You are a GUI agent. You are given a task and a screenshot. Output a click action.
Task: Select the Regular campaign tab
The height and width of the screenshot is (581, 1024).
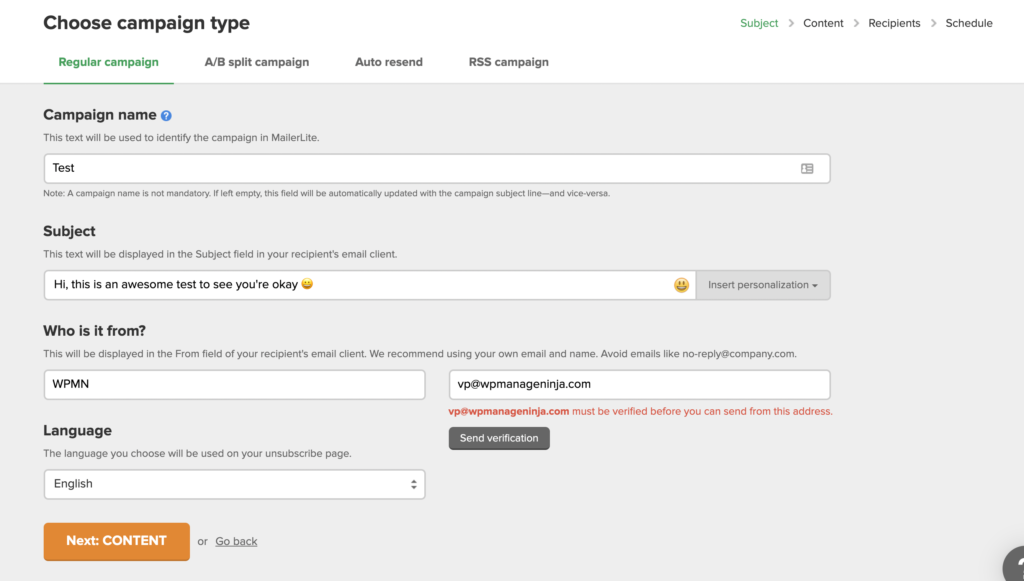tap(108, 61)
